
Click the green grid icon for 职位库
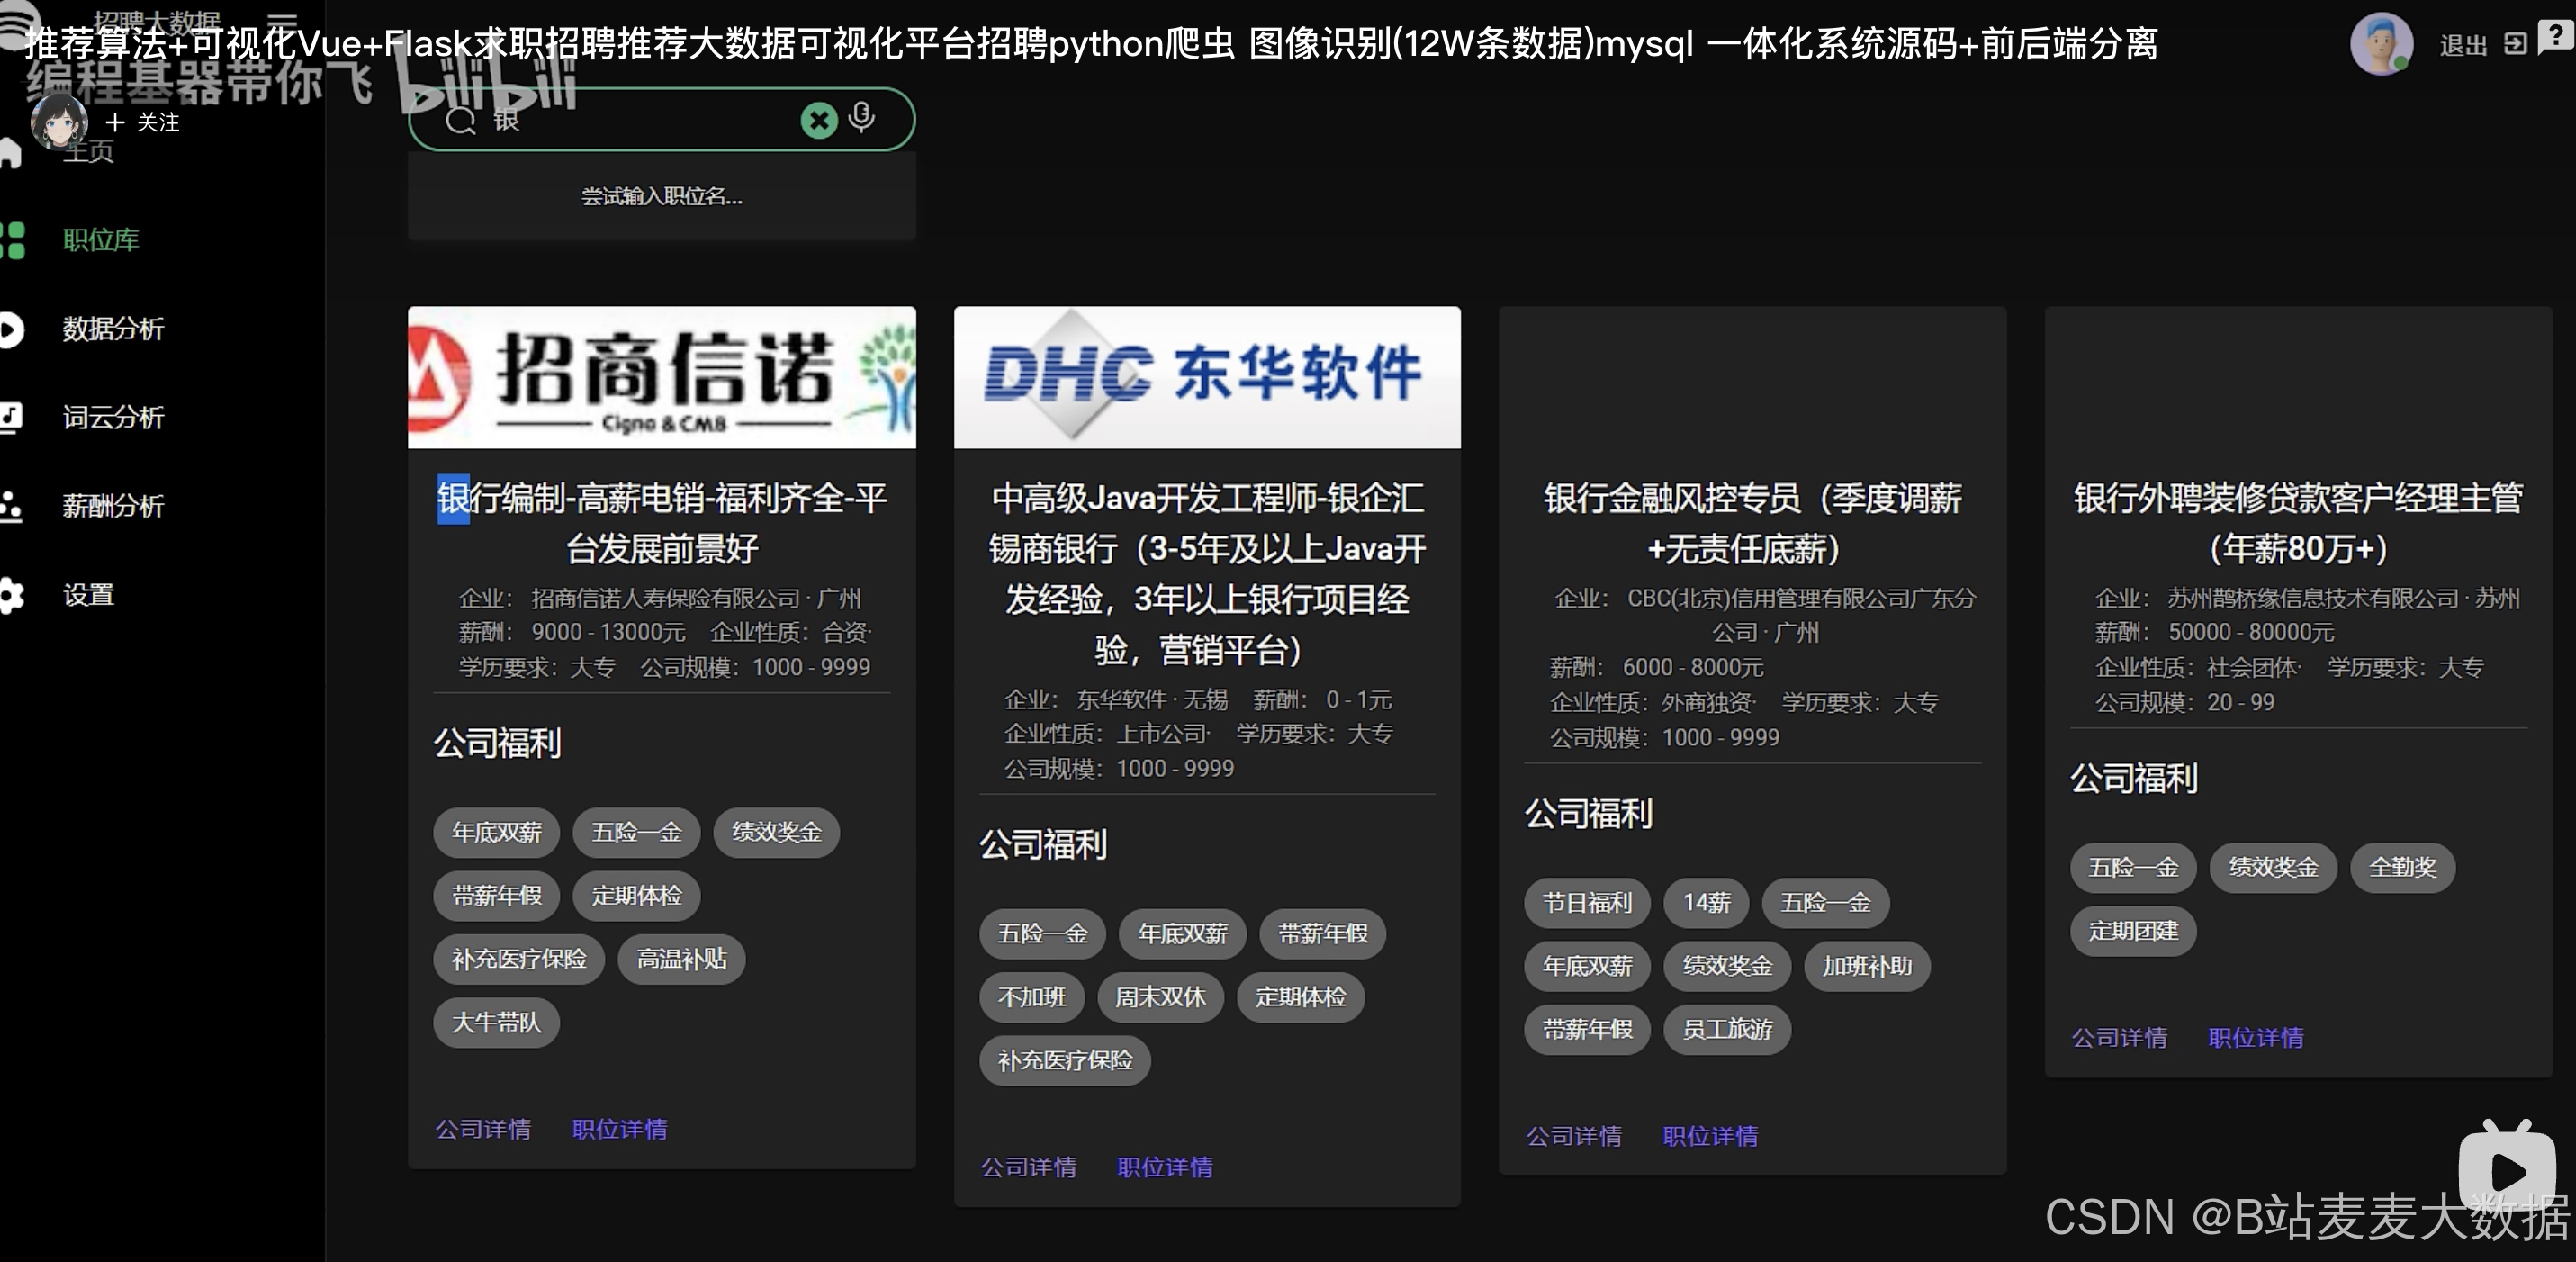click(12, 240)
